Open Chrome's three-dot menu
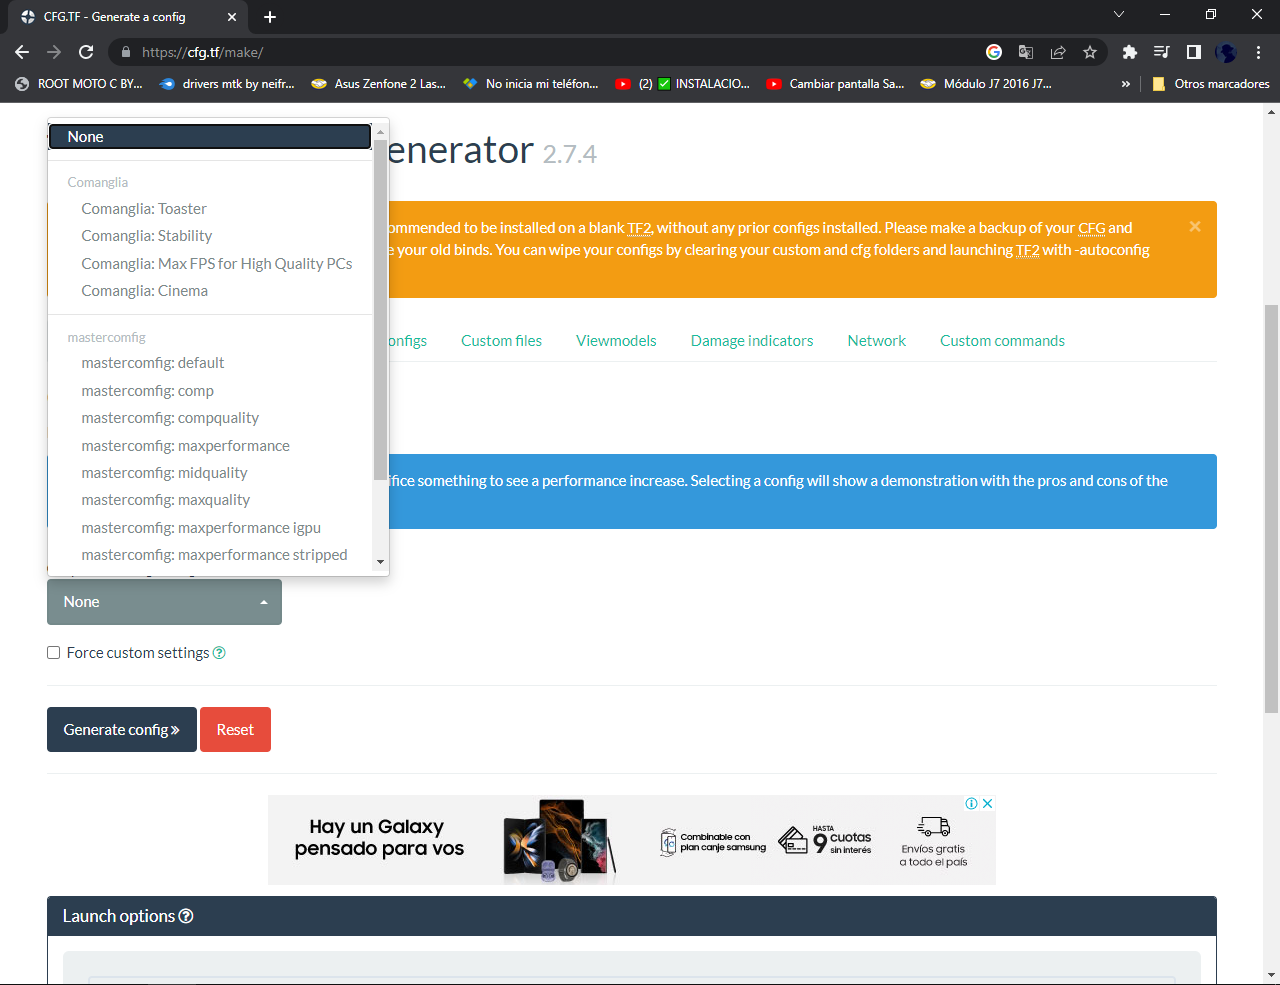Image resolution: width=1280 pixels, height=985 pixels. pos(1258,52)
